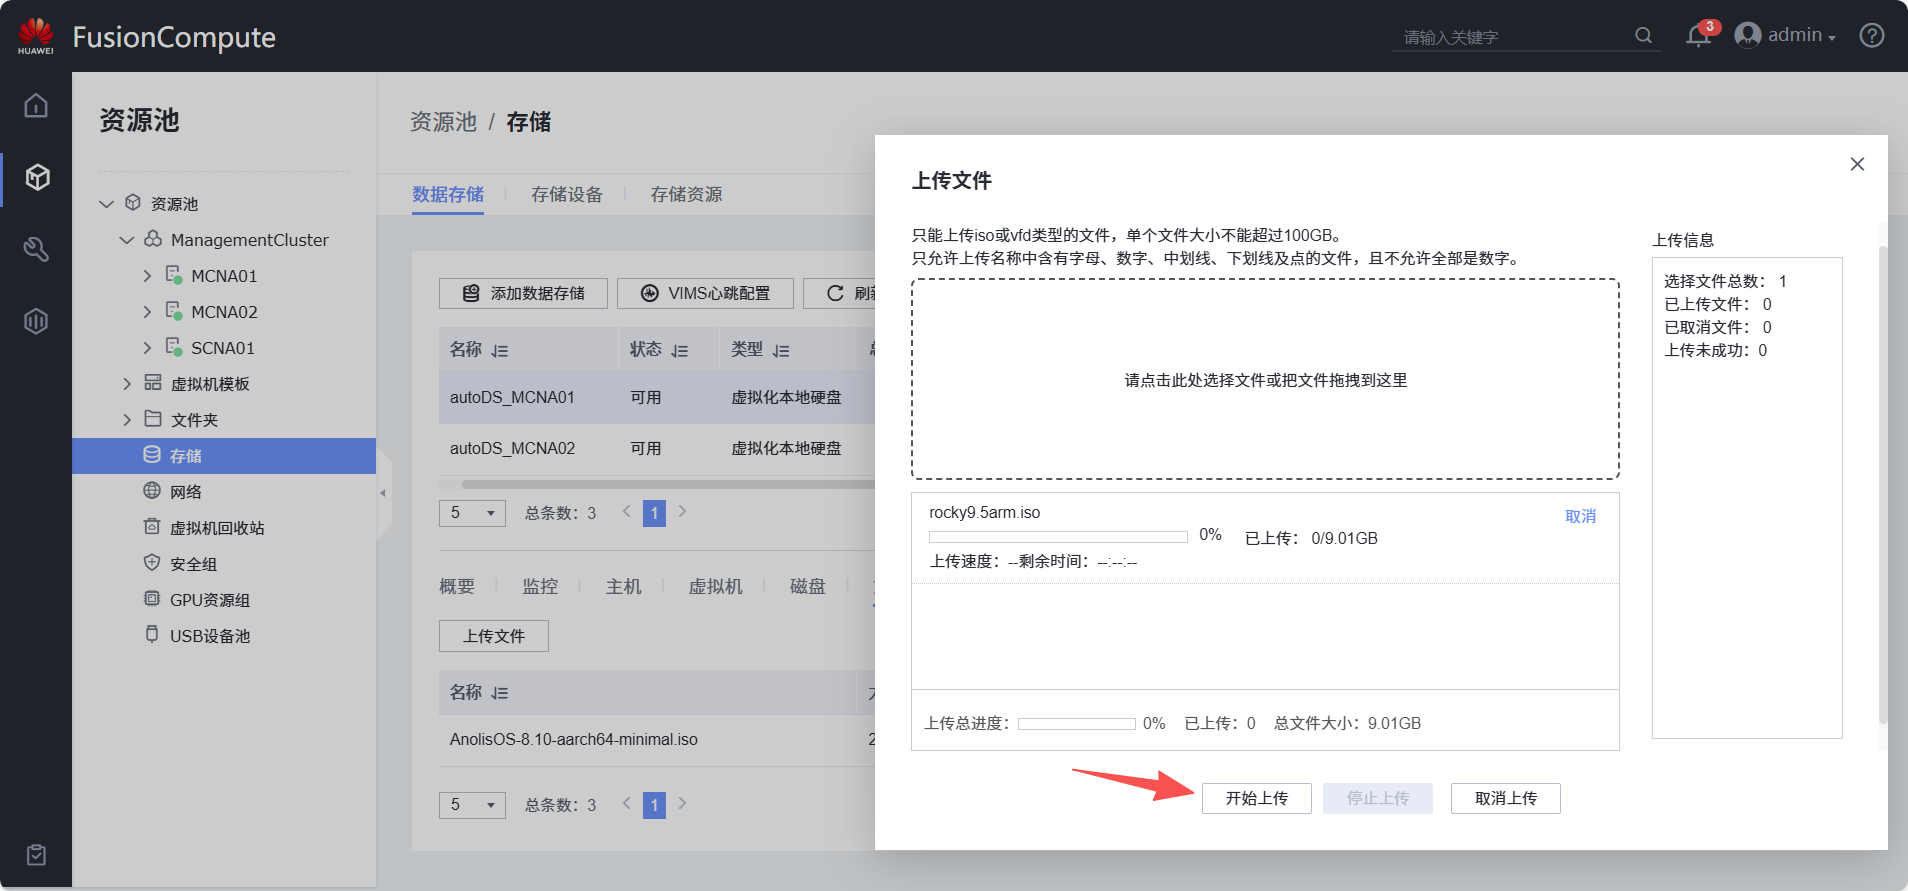Open the home icon in the left sidebar
The height and width of the screenshot is (891, 1908).
(x=36, y=105)
